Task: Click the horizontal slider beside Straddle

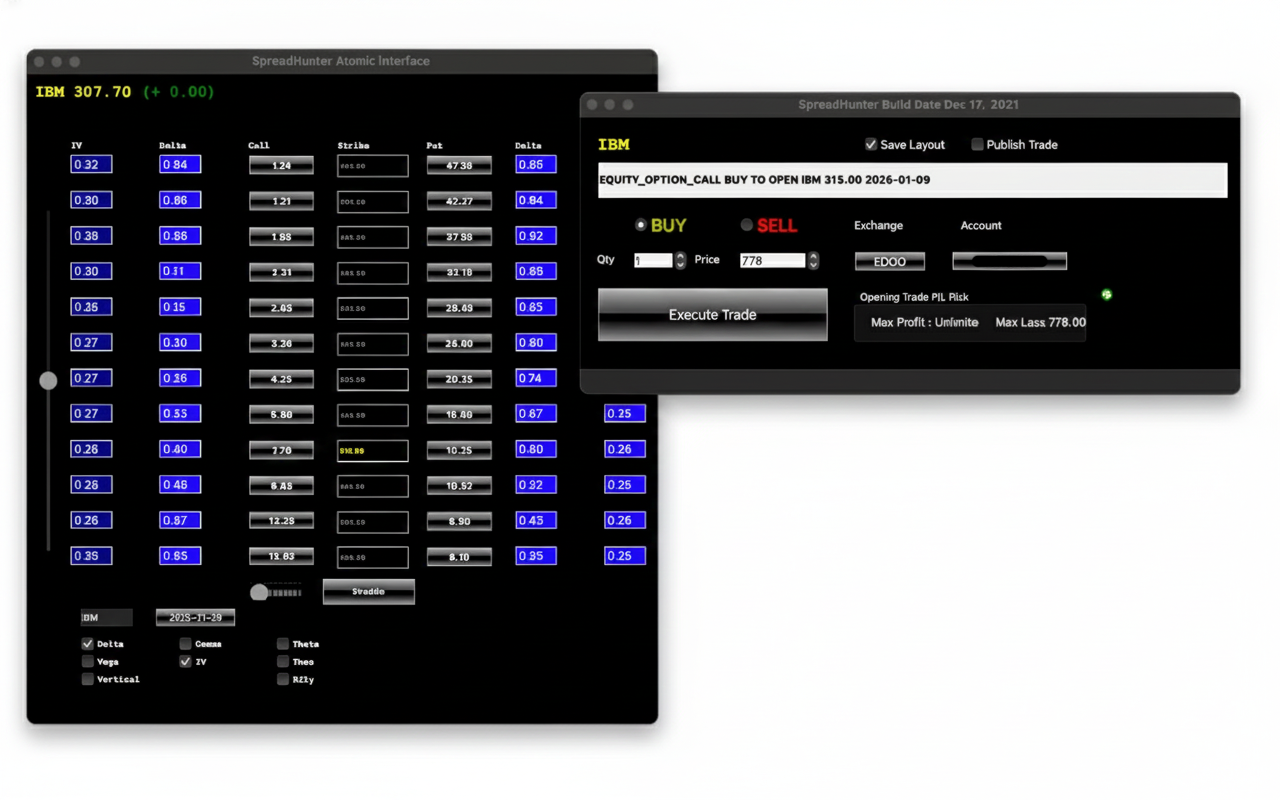Action: [276, 592]
